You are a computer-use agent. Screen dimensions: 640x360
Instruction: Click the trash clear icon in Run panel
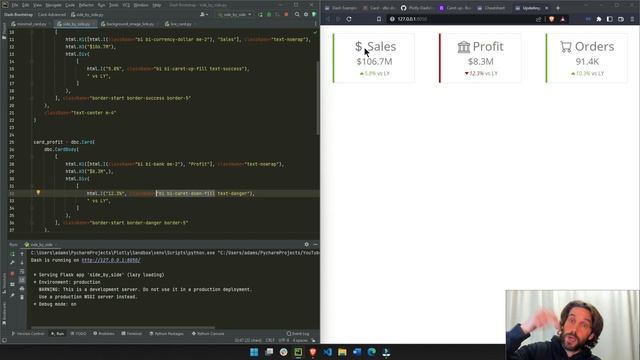[22, 297]
